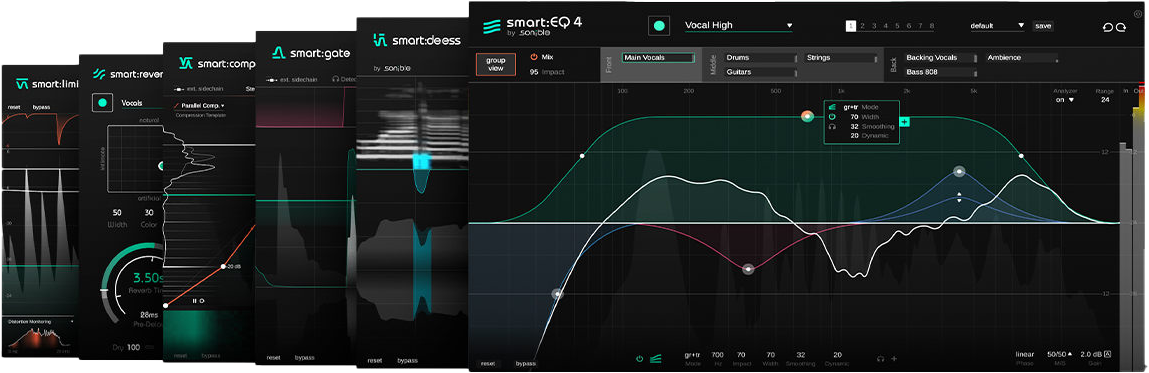Select state slot 2
1149x373 pixels.
(x=862, y=26)
